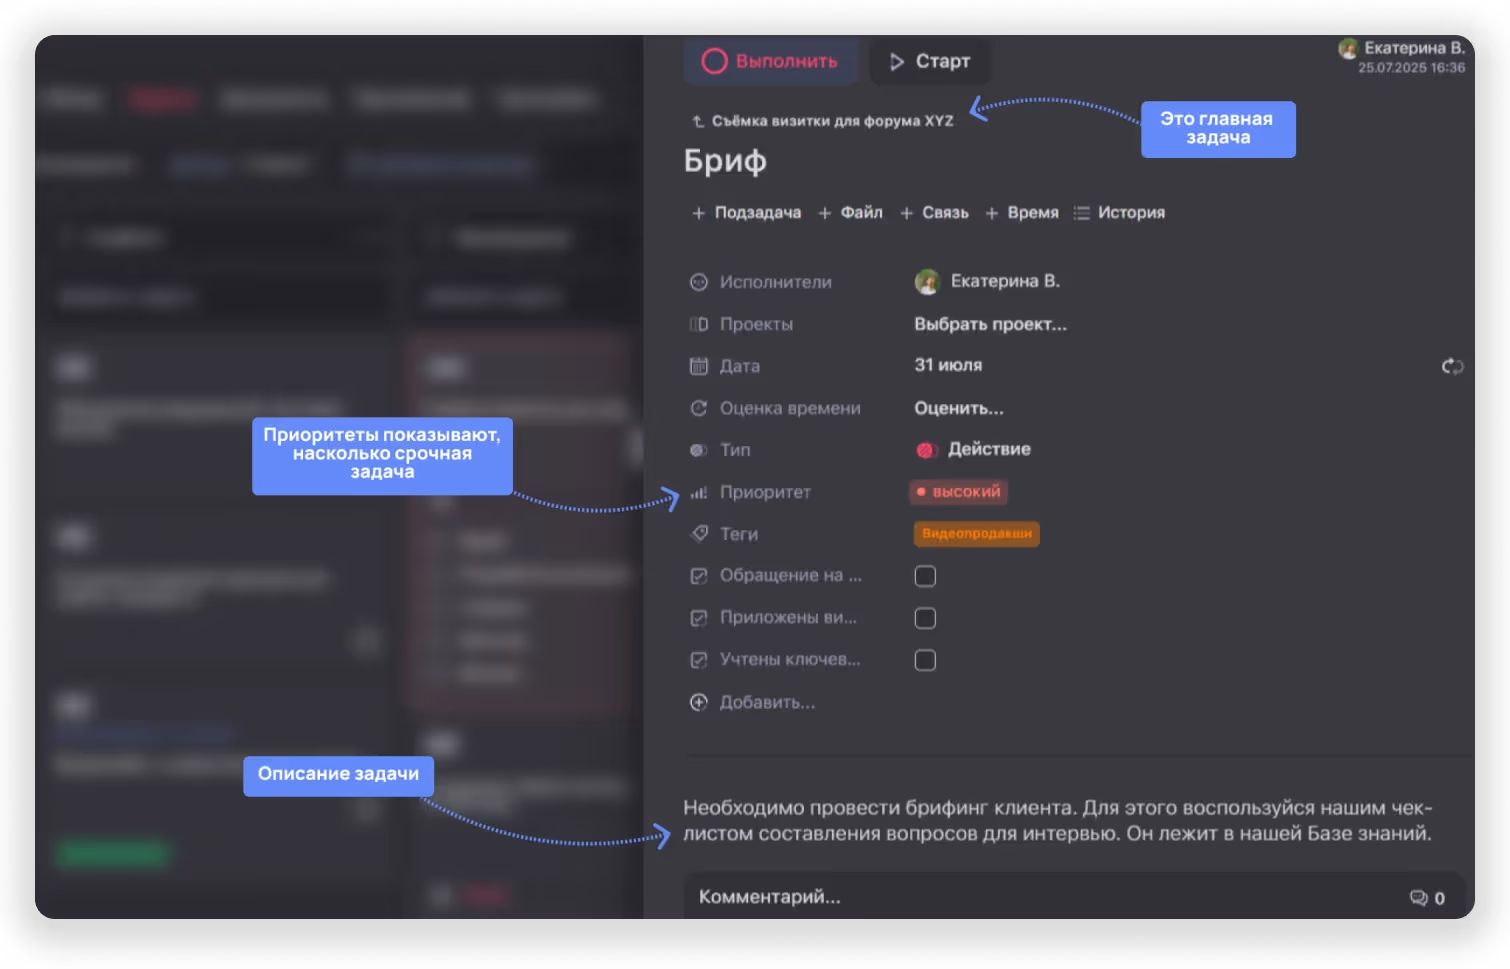Click the repeat icon next to the date
Screen dimensions: 1510x969
(1452, 366)
